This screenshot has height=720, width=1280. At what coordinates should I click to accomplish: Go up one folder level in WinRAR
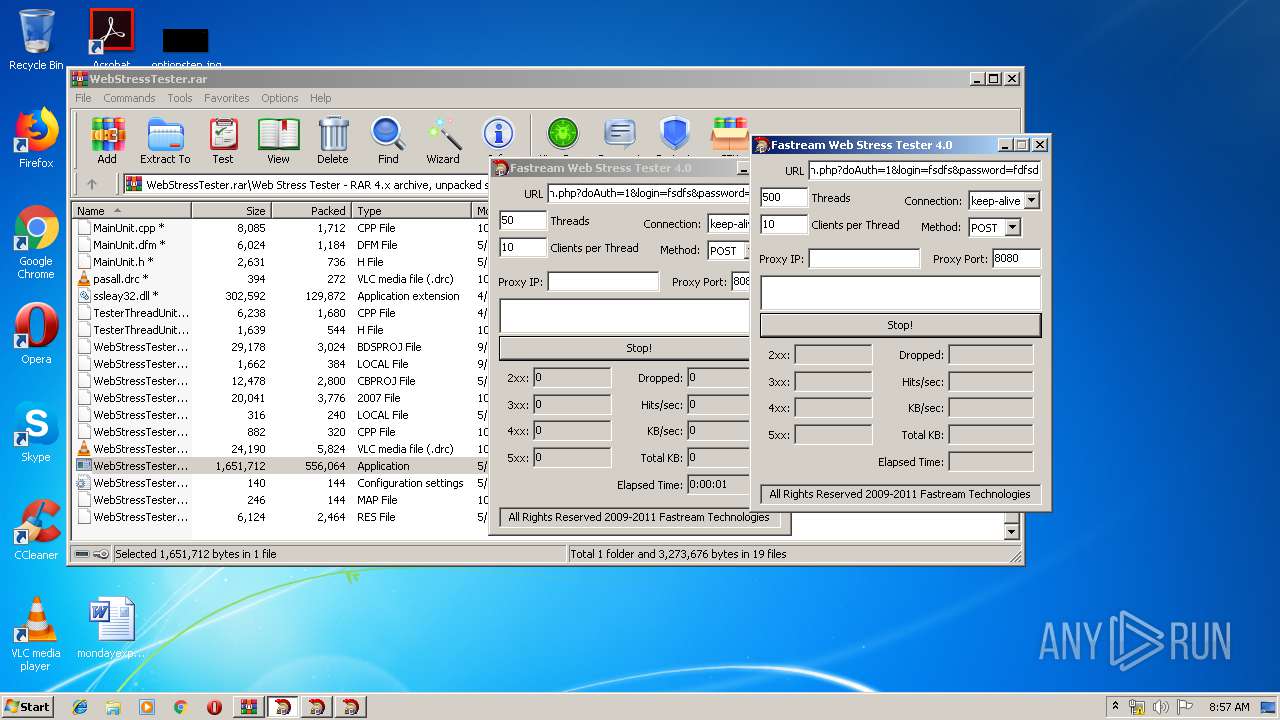tap(92, 184)
